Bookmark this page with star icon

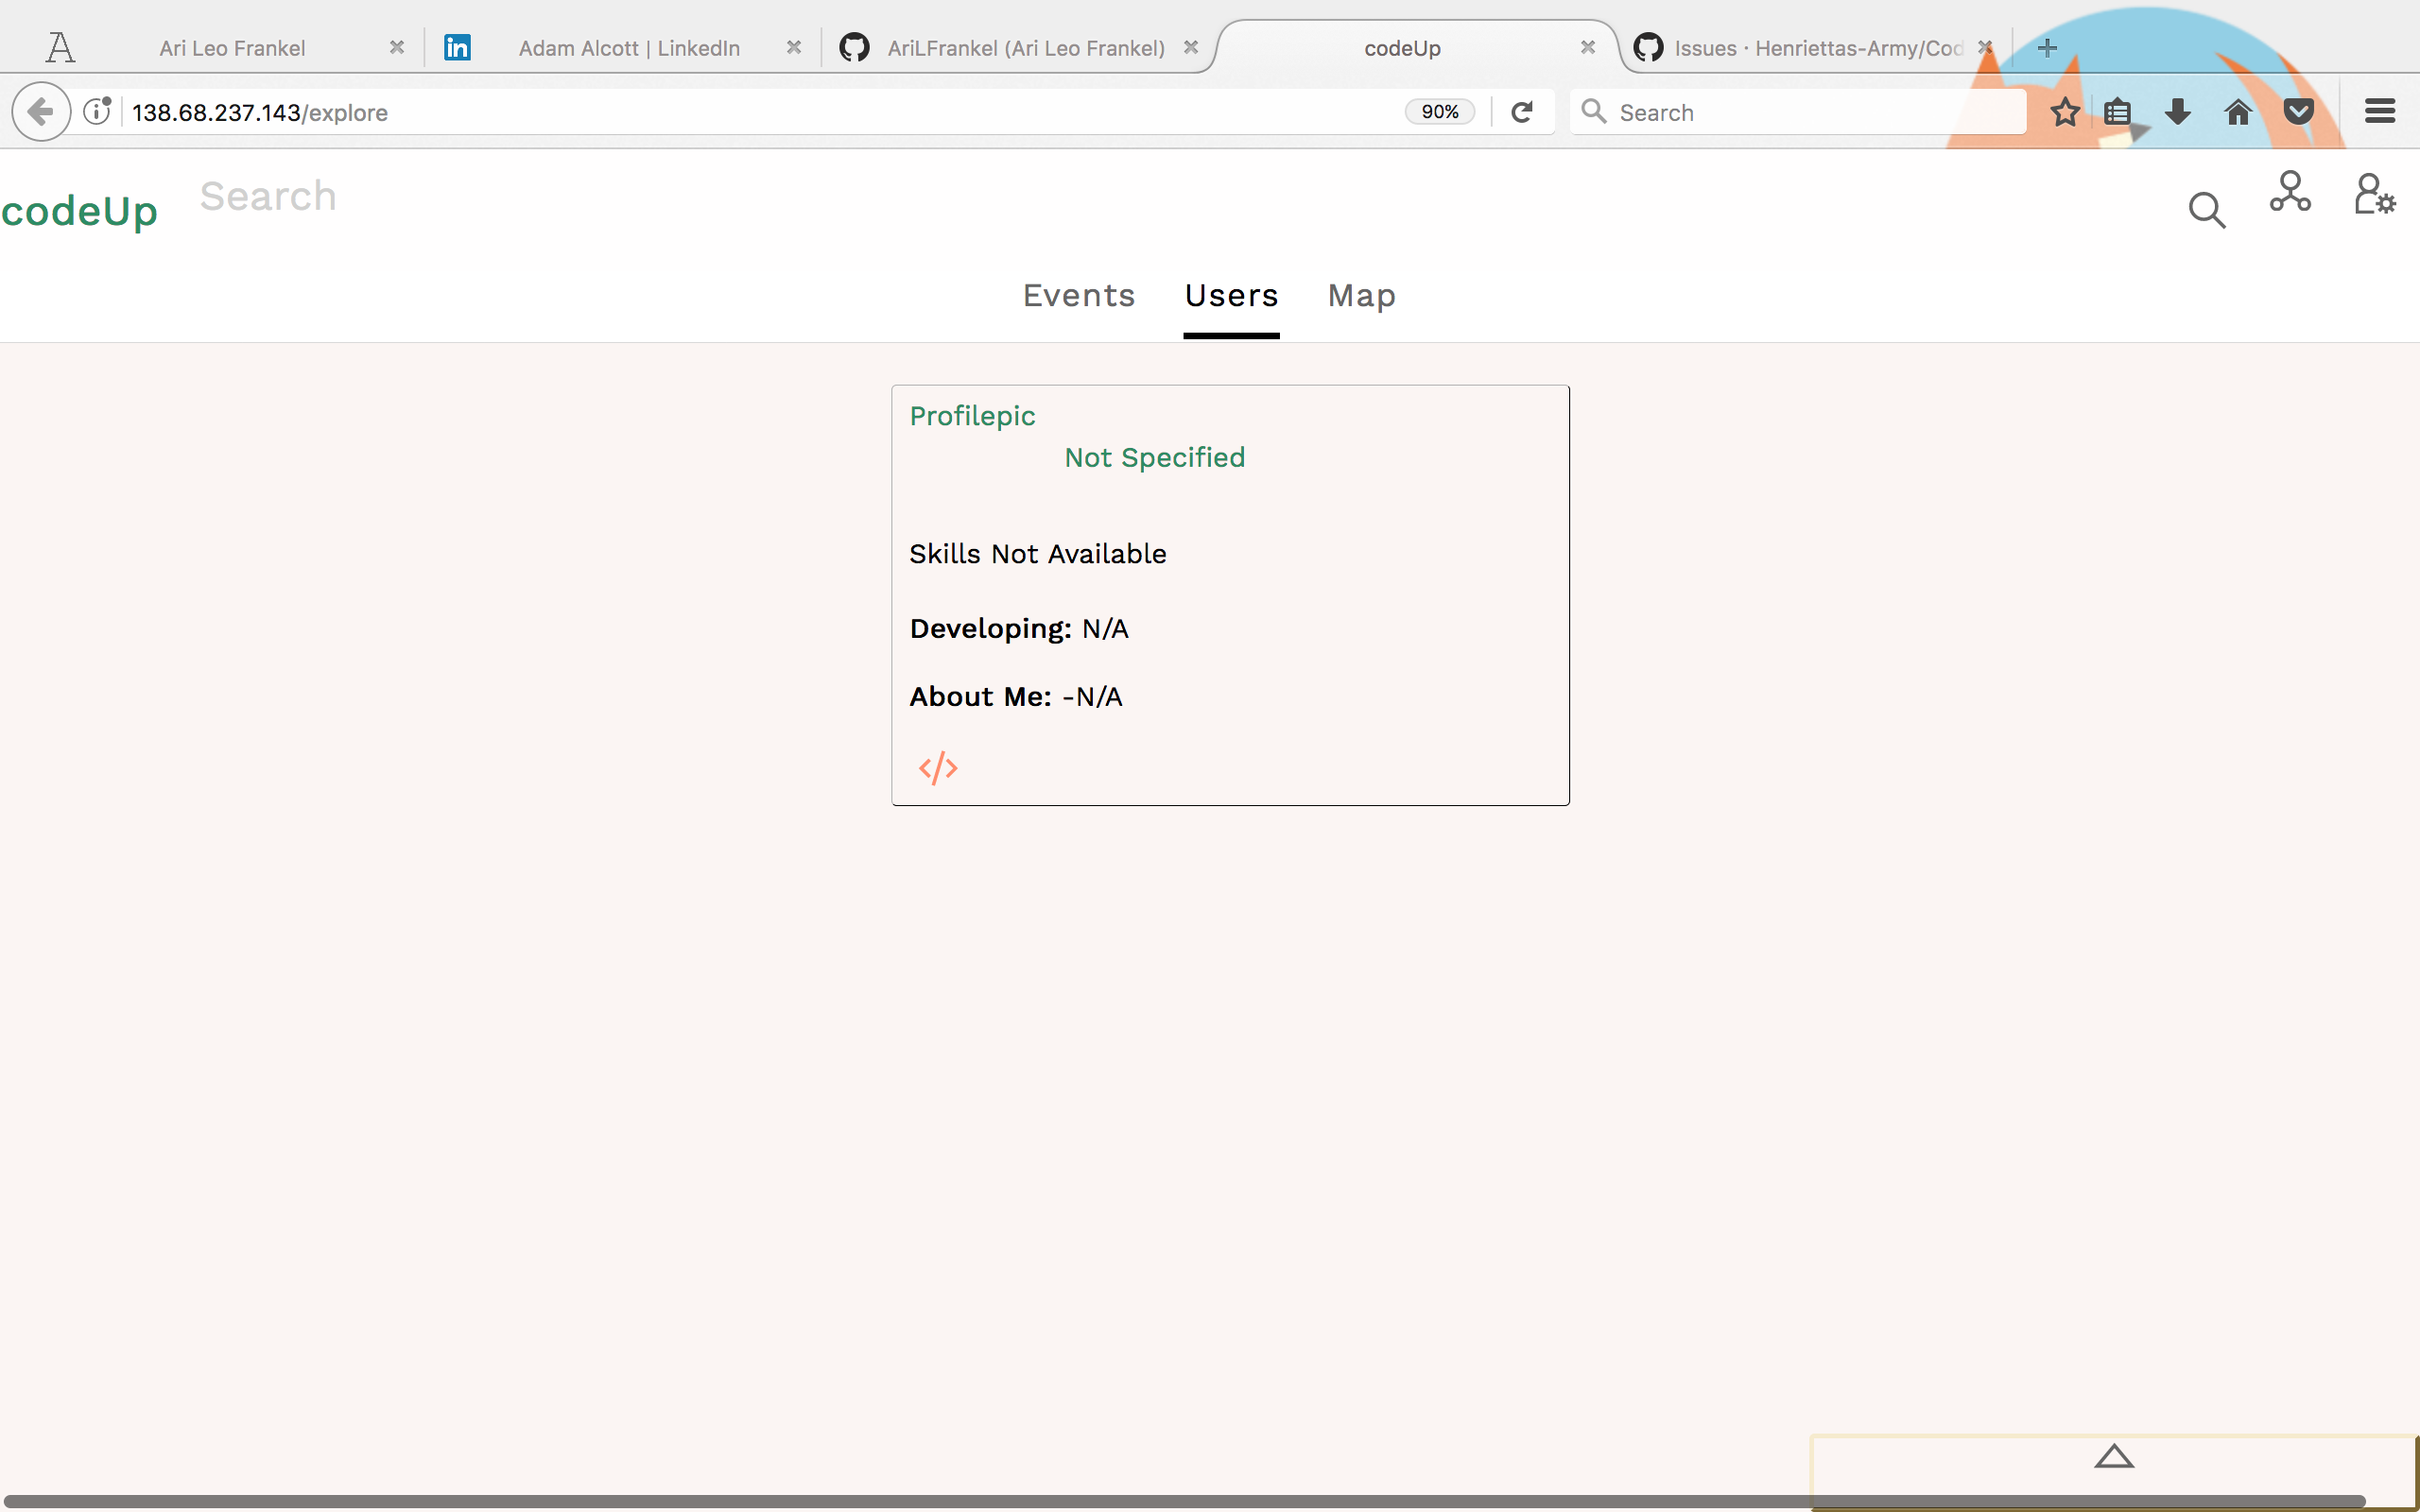tap(2064, 112)
